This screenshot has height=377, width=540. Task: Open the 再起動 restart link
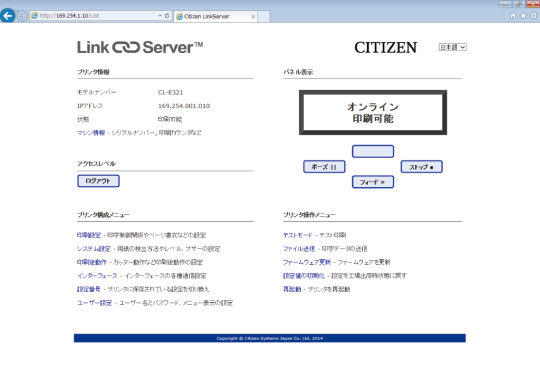pos(292,289)
